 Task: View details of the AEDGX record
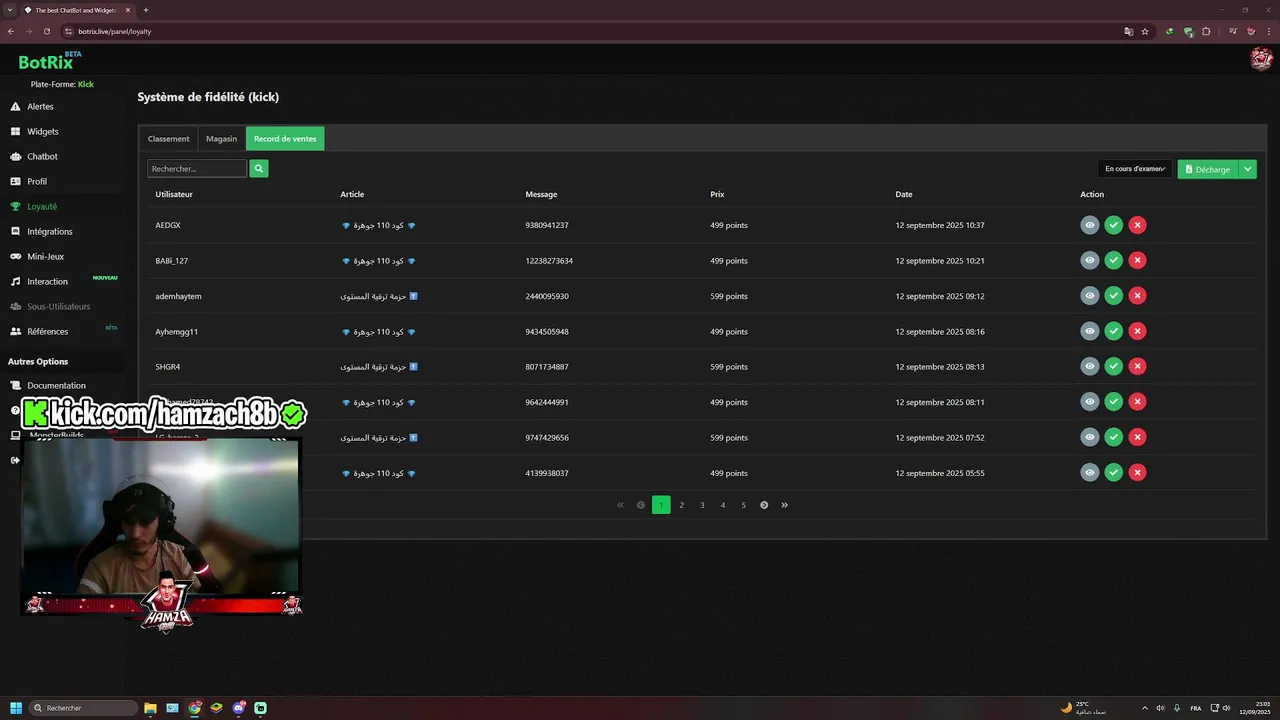1089,225
